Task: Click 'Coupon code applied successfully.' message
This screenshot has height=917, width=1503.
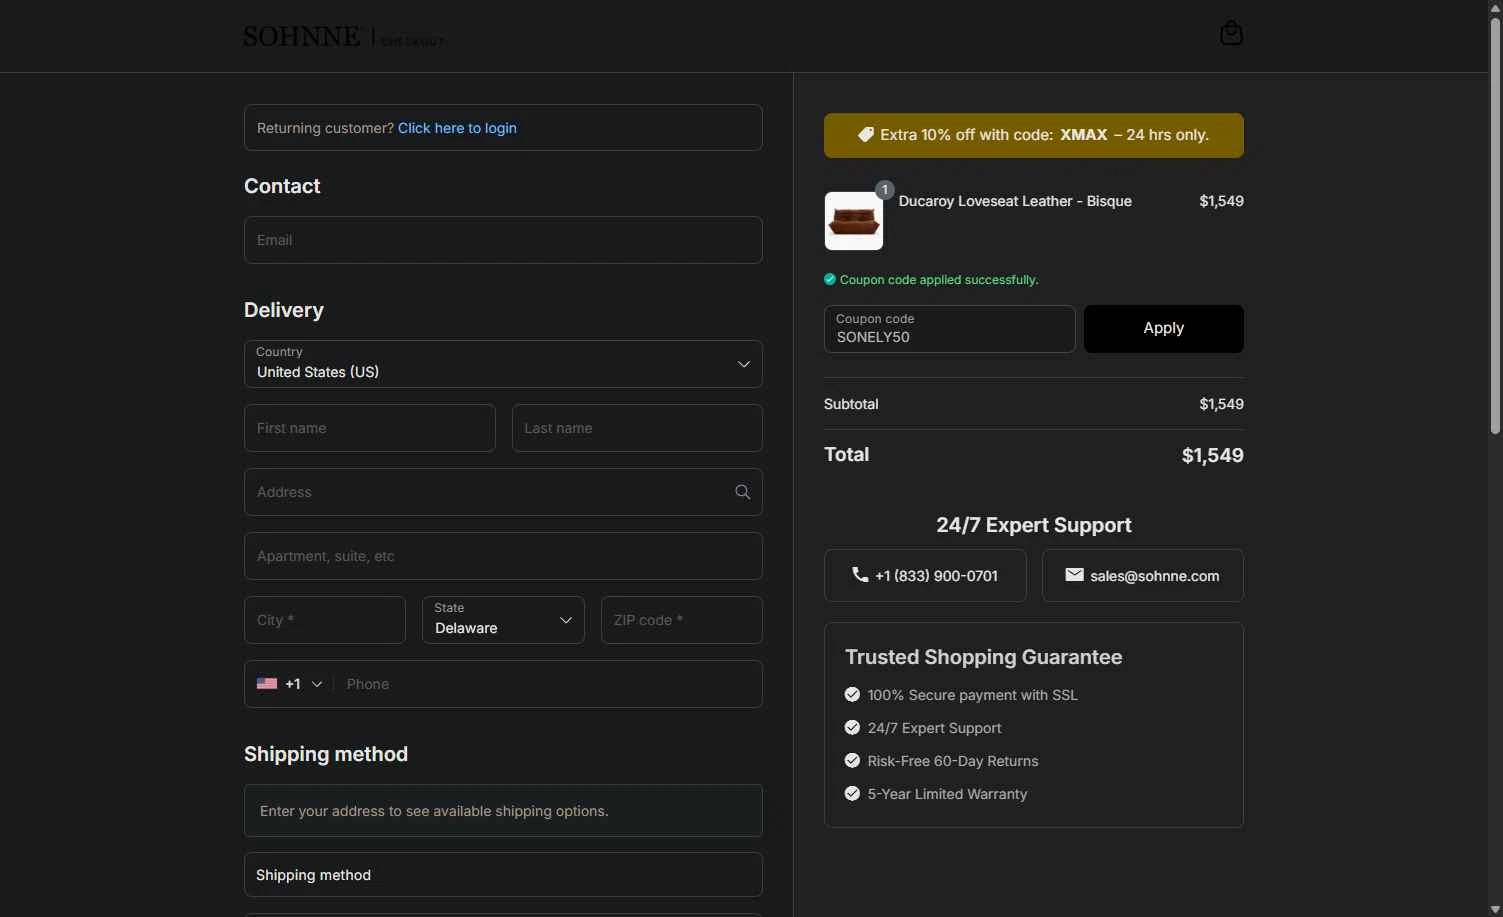Action: click(x=939, y=280)
